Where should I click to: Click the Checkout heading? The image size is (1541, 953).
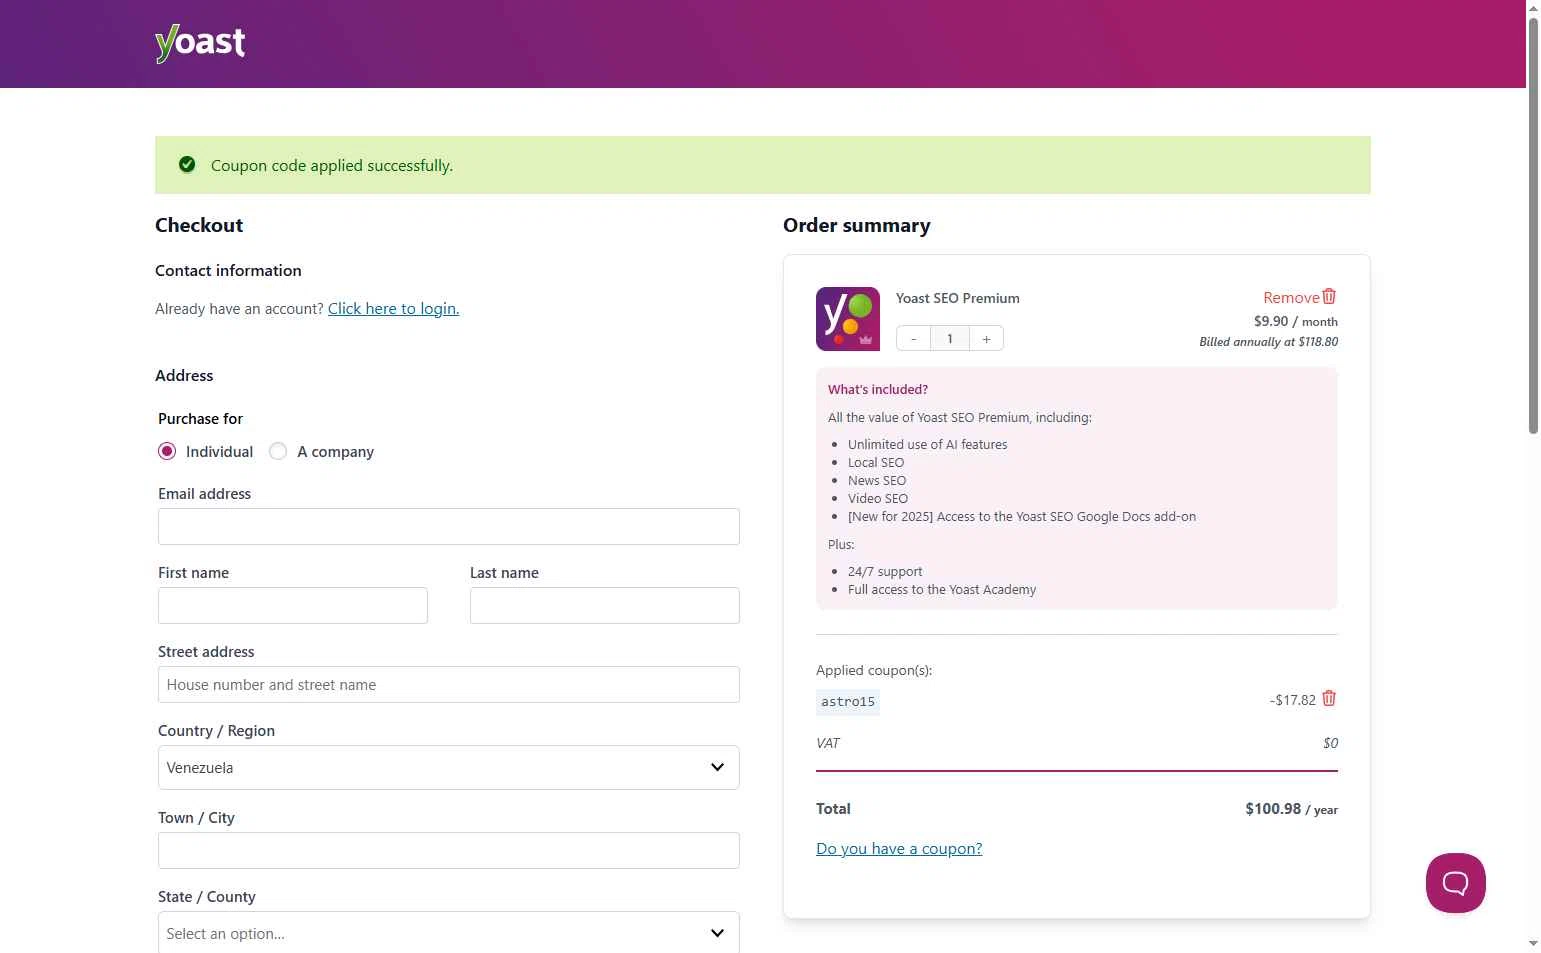[199, 226]
